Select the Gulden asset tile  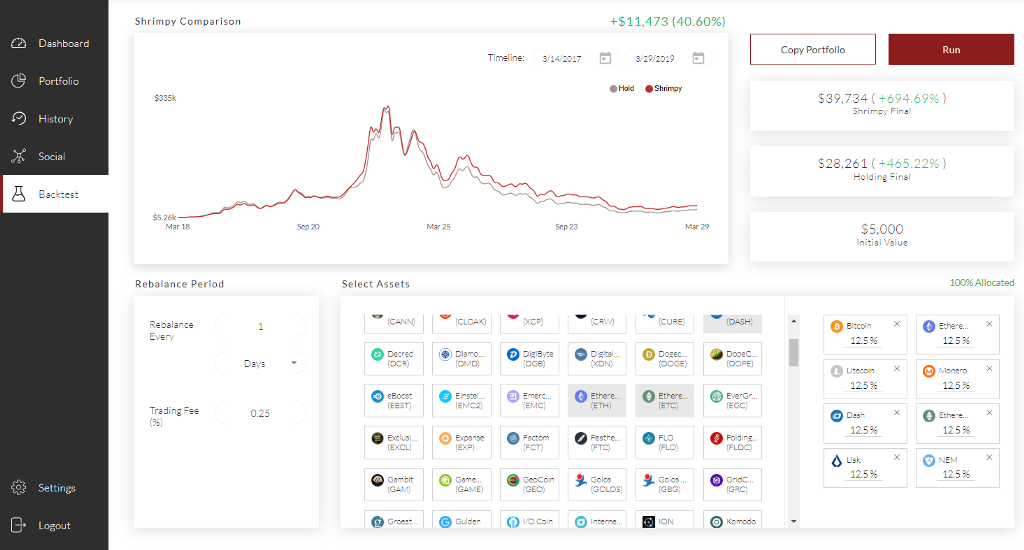tap(462, 519)
